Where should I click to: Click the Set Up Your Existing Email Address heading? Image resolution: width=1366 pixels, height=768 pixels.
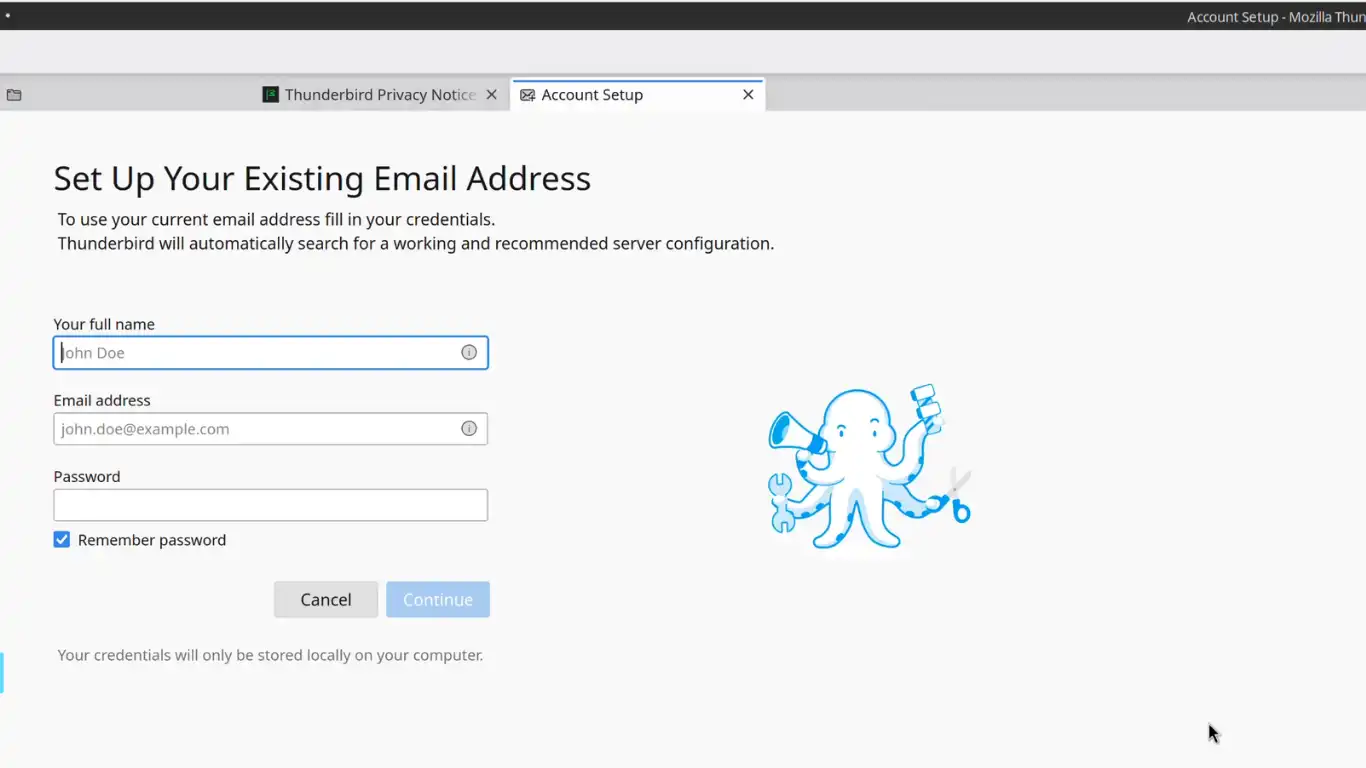[322, 179]
